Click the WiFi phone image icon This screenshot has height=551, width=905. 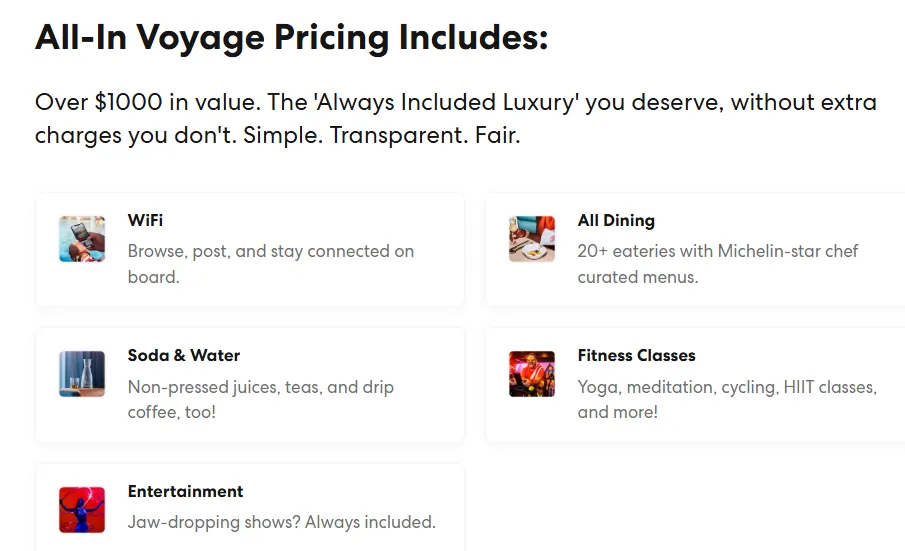[82, 239]
